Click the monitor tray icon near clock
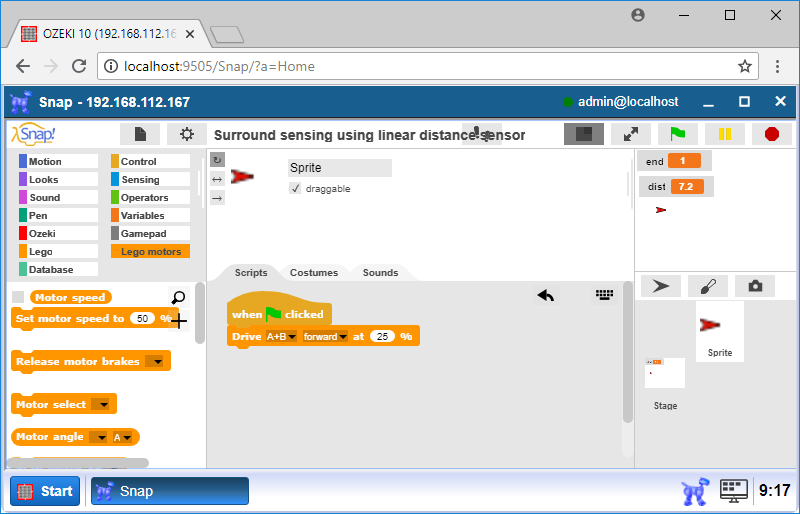Image resolution: width=800 pixels, height=514 pixels. [734, 491]
